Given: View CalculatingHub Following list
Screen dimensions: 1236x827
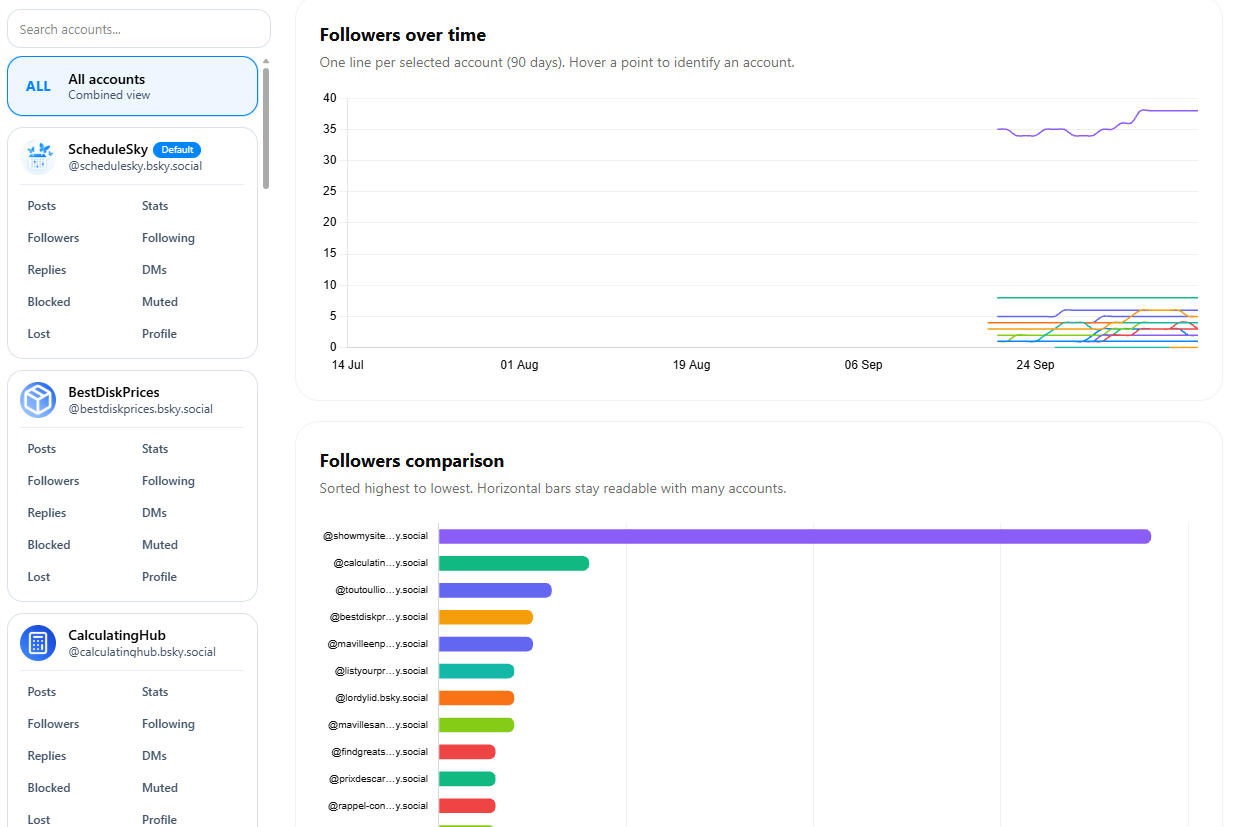Looking at the screenshot, I should click(168, 724).
